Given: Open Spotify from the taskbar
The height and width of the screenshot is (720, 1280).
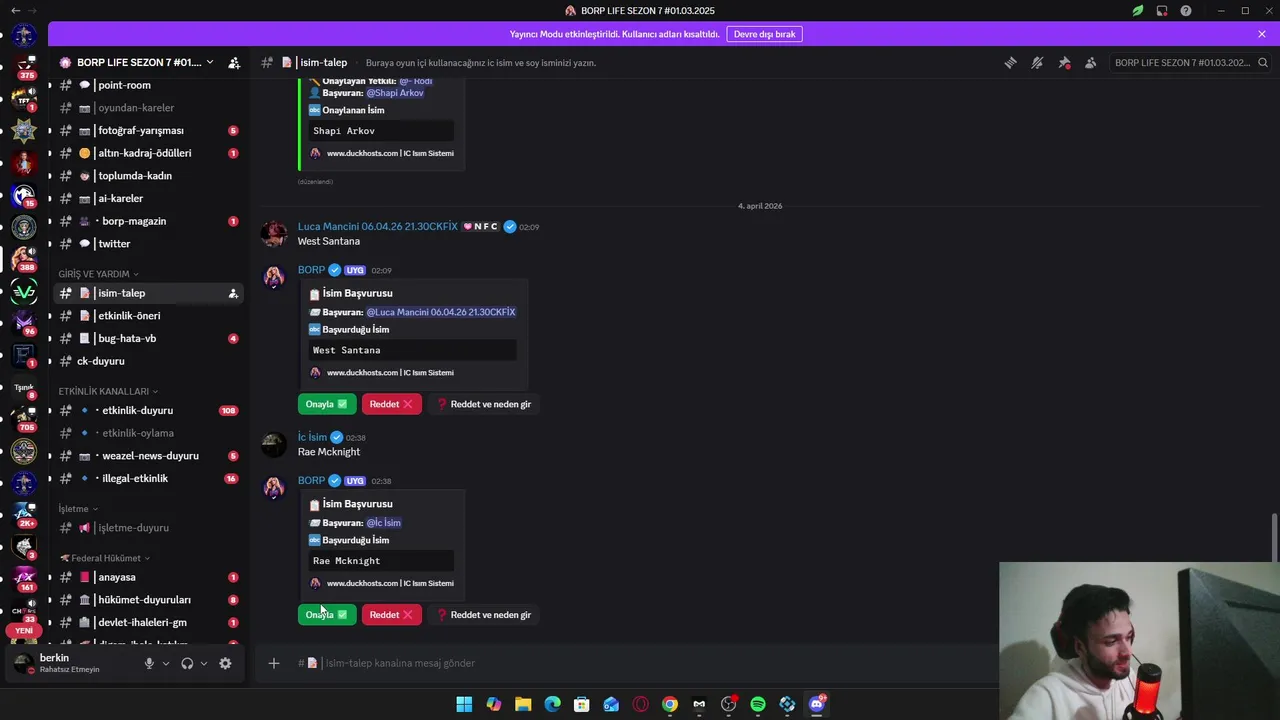Looking at the screenshot, I should pos(758,704).
